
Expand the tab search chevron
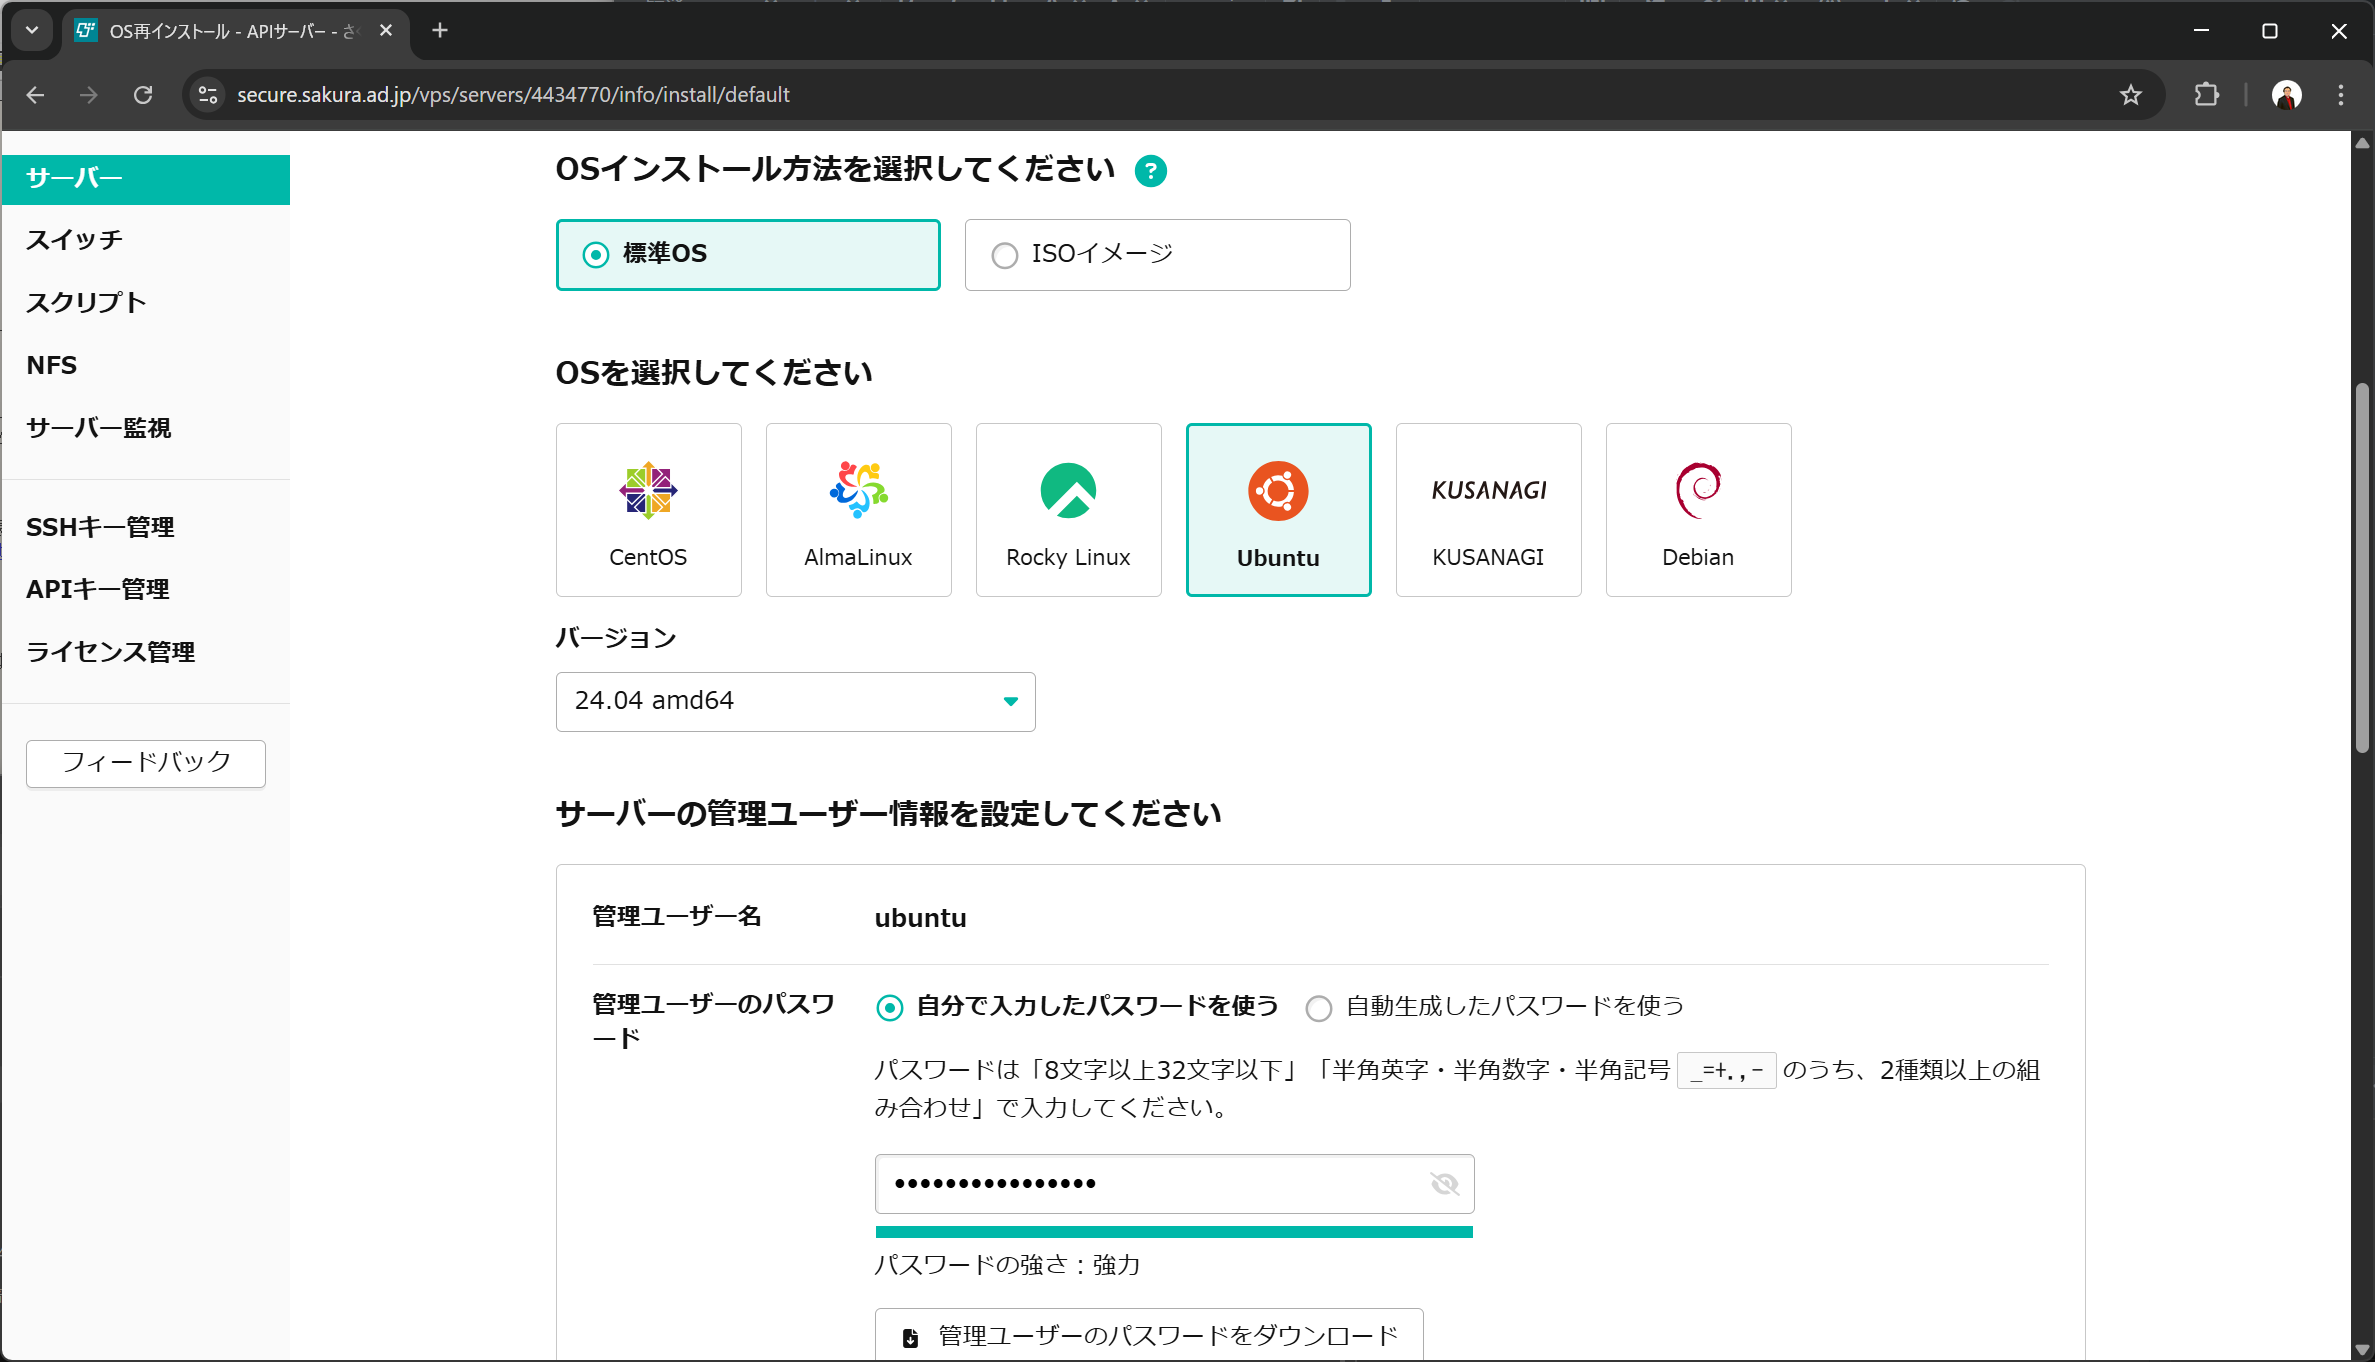tap(32, 30)
